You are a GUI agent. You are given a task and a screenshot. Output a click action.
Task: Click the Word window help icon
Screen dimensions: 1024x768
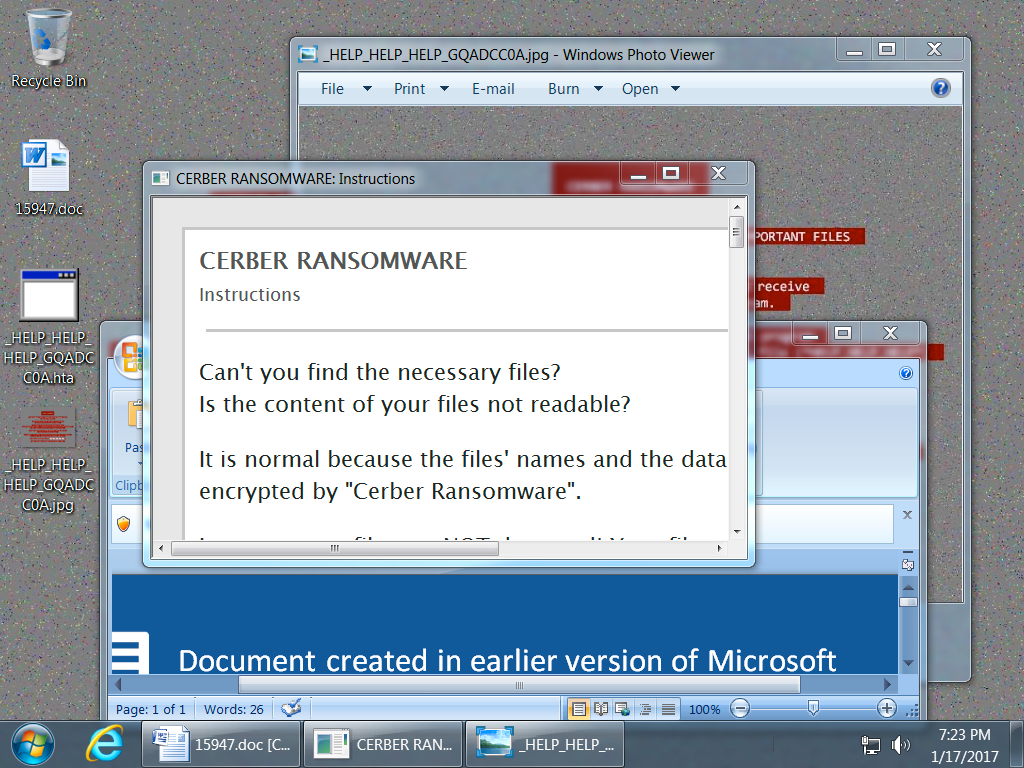tap(906, 373)
